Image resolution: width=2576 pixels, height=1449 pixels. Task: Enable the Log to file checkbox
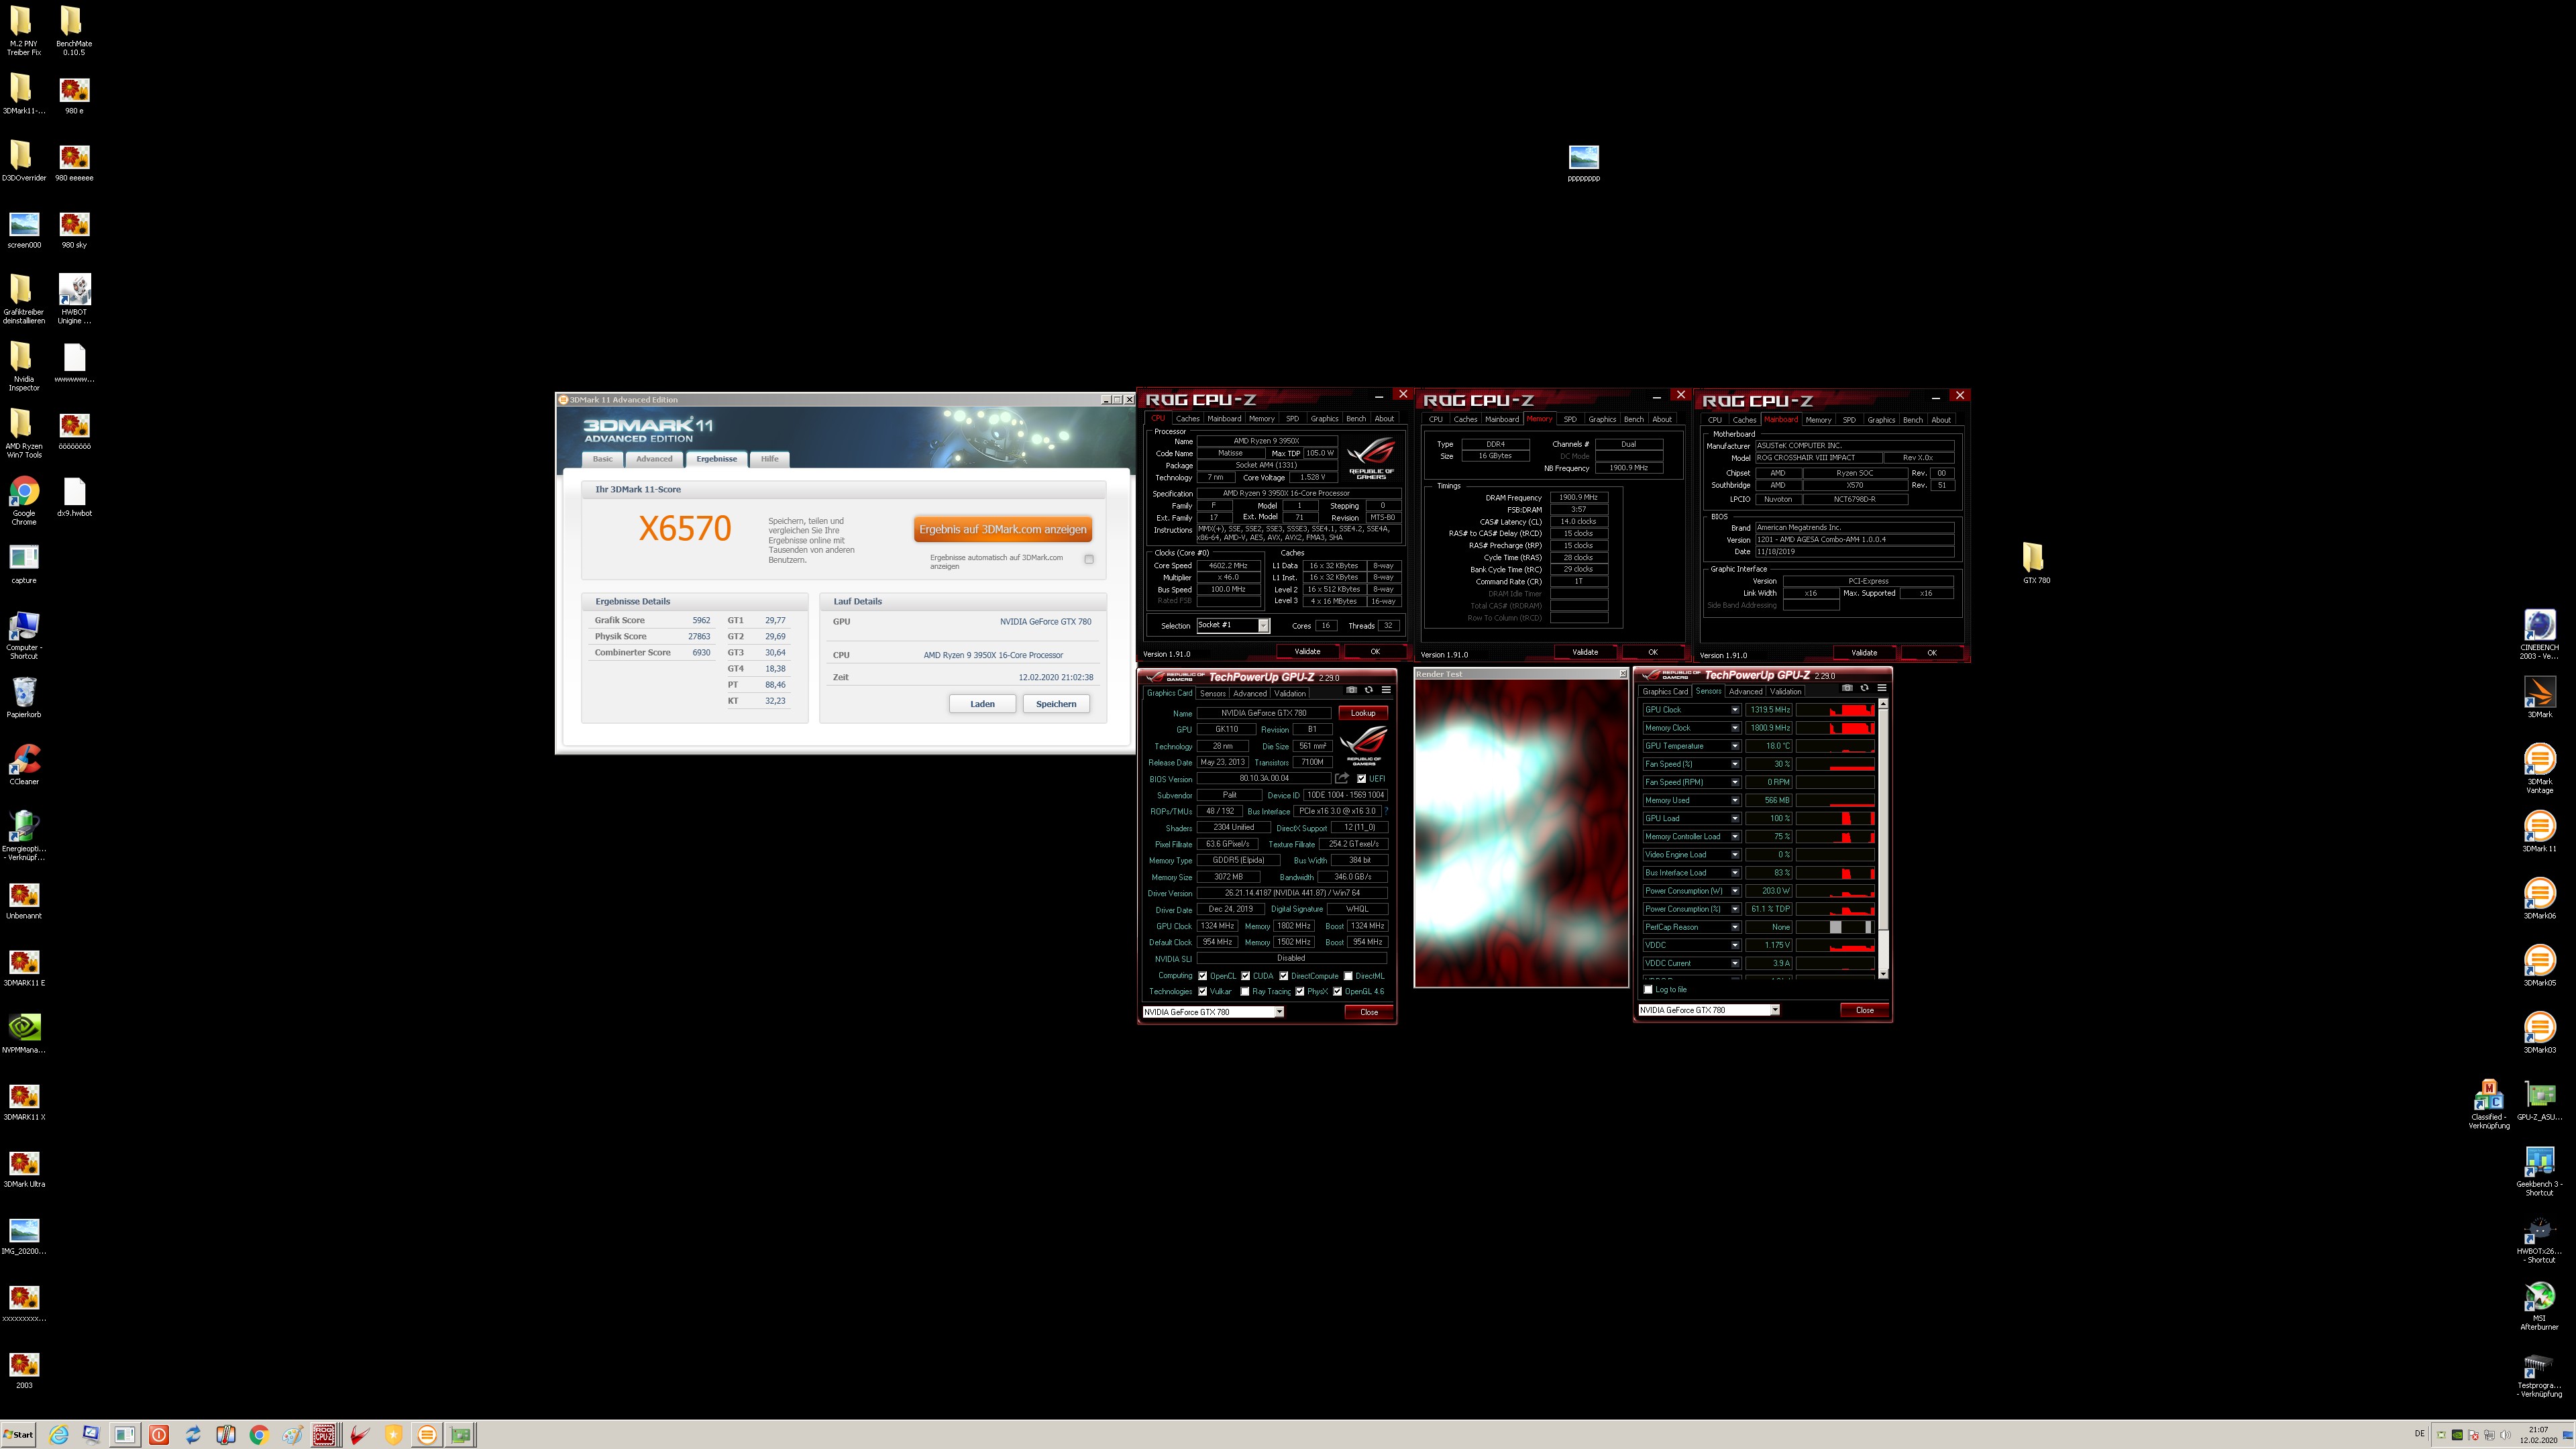point(1648,990)
